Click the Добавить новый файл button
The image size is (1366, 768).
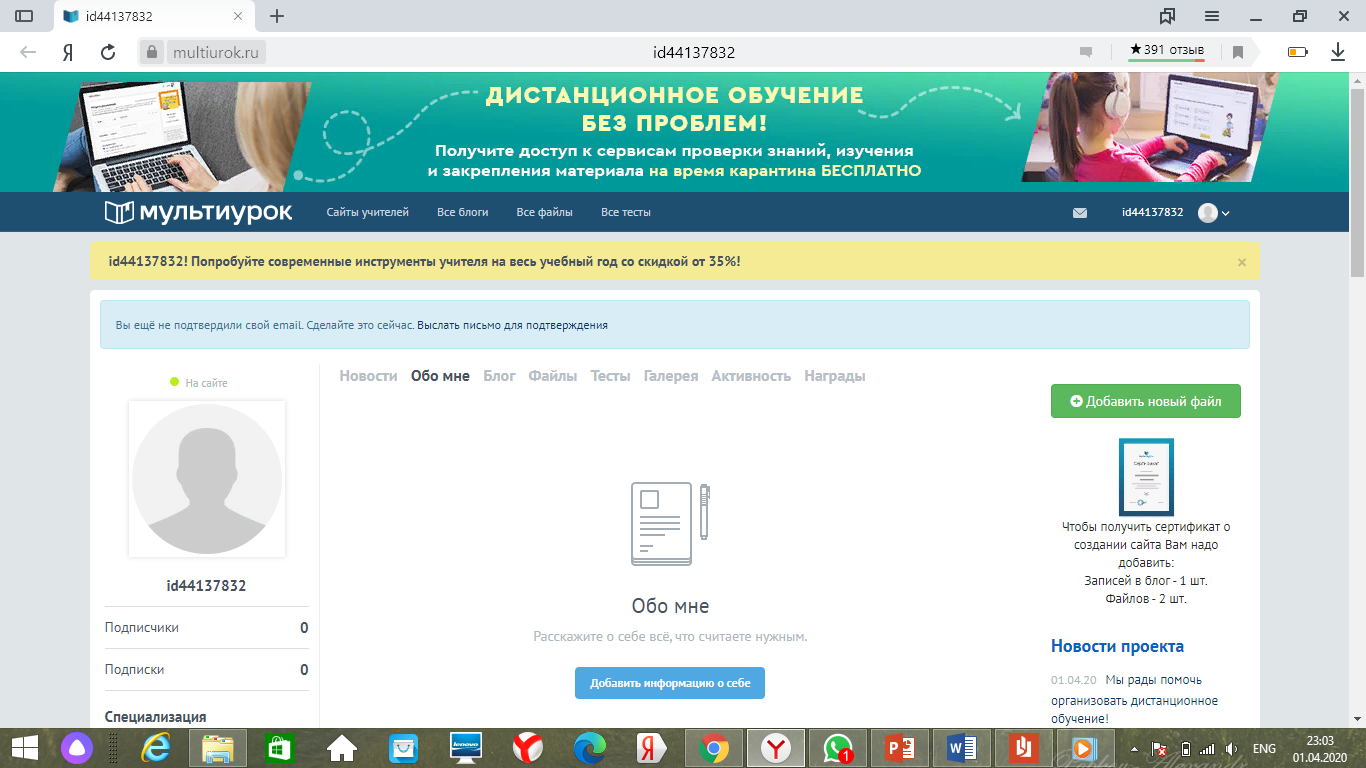point(1145,401)
